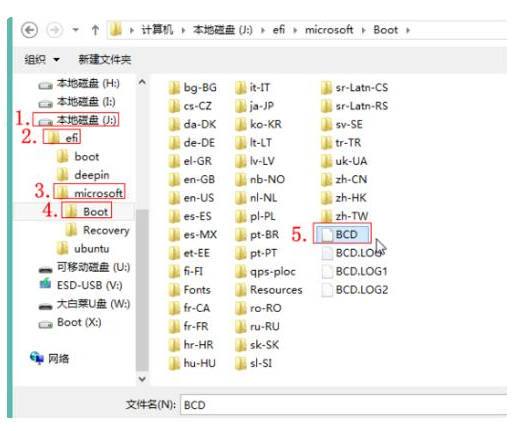
Task: Click the 文件名 input field
Action: click(x=343, y=405)
